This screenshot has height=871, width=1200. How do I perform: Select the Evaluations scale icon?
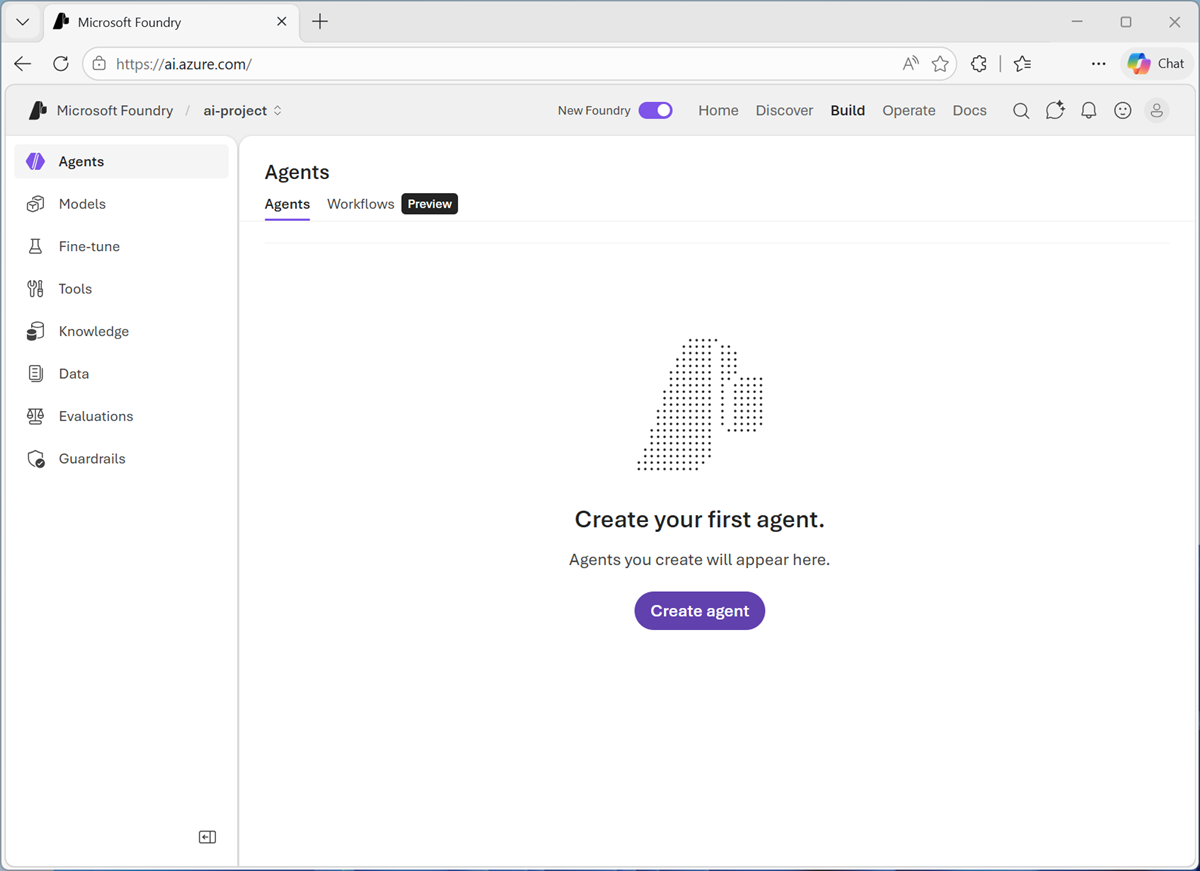click(x=35, y=416)
